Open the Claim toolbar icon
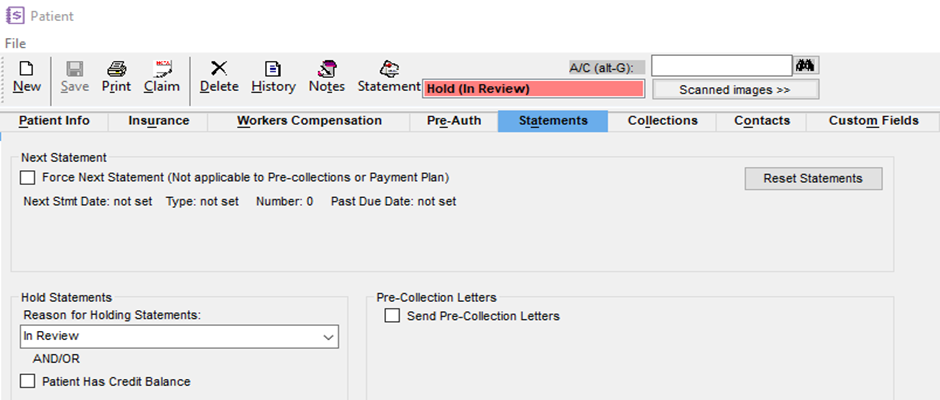 [x=162, y=68]
